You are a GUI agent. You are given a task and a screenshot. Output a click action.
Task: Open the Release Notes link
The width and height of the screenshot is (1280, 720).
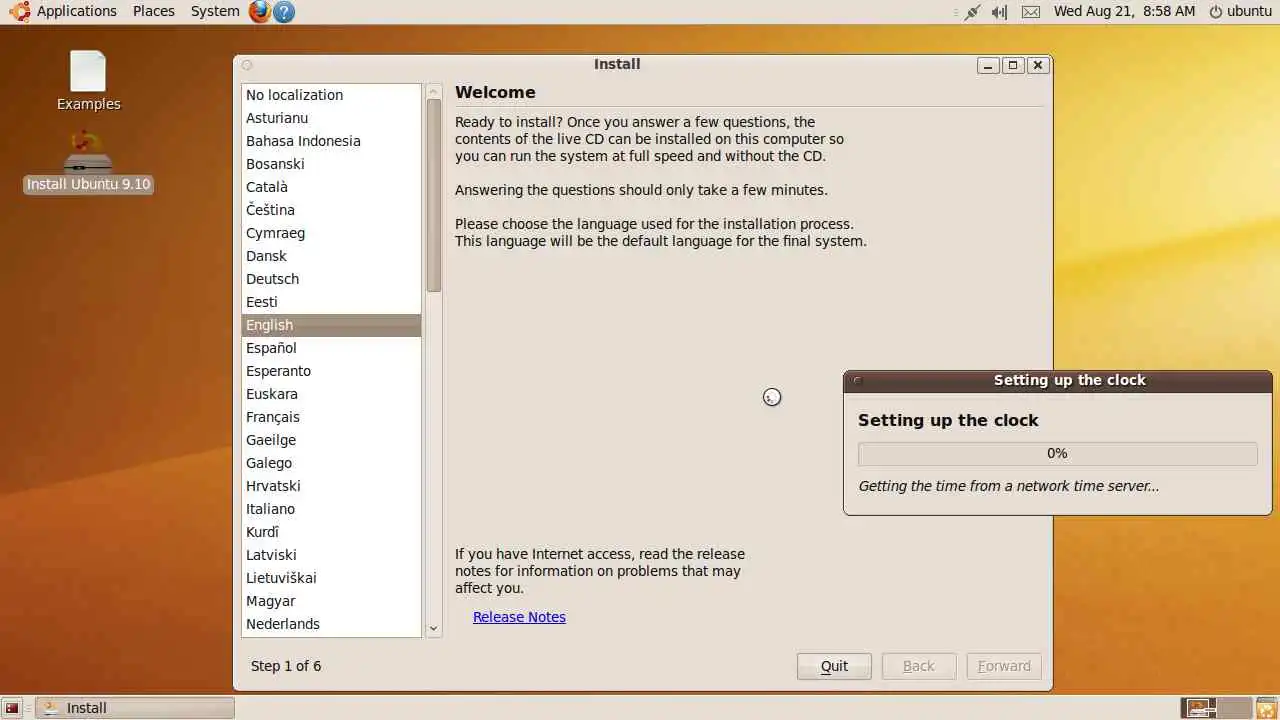pos(519,617)
